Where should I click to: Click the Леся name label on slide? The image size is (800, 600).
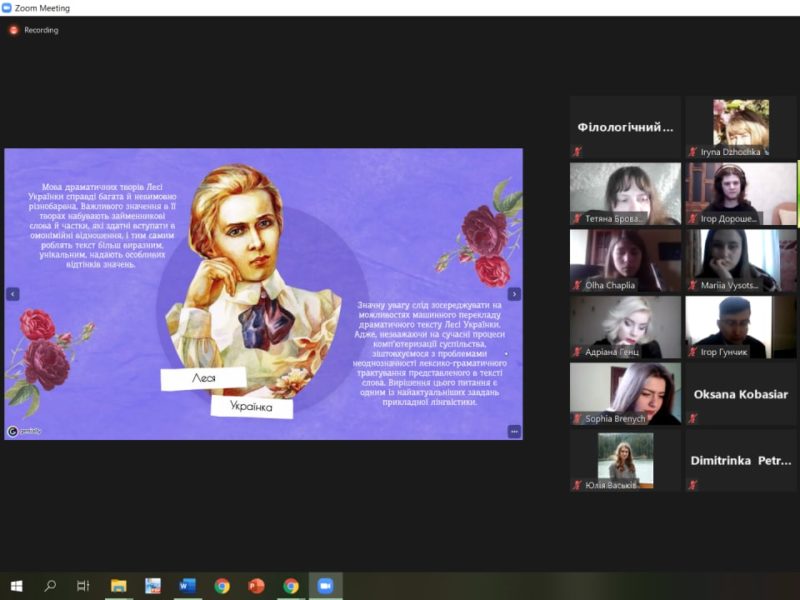(x=203, y=379)
